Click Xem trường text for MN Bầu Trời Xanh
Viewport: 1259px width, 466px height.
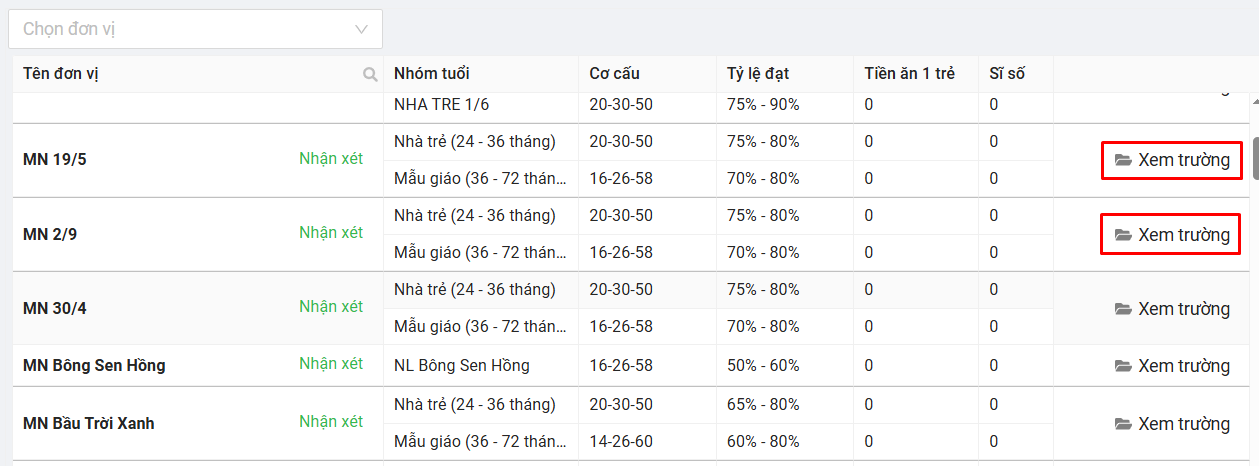pyautogui.click(x=1184, y=424)
